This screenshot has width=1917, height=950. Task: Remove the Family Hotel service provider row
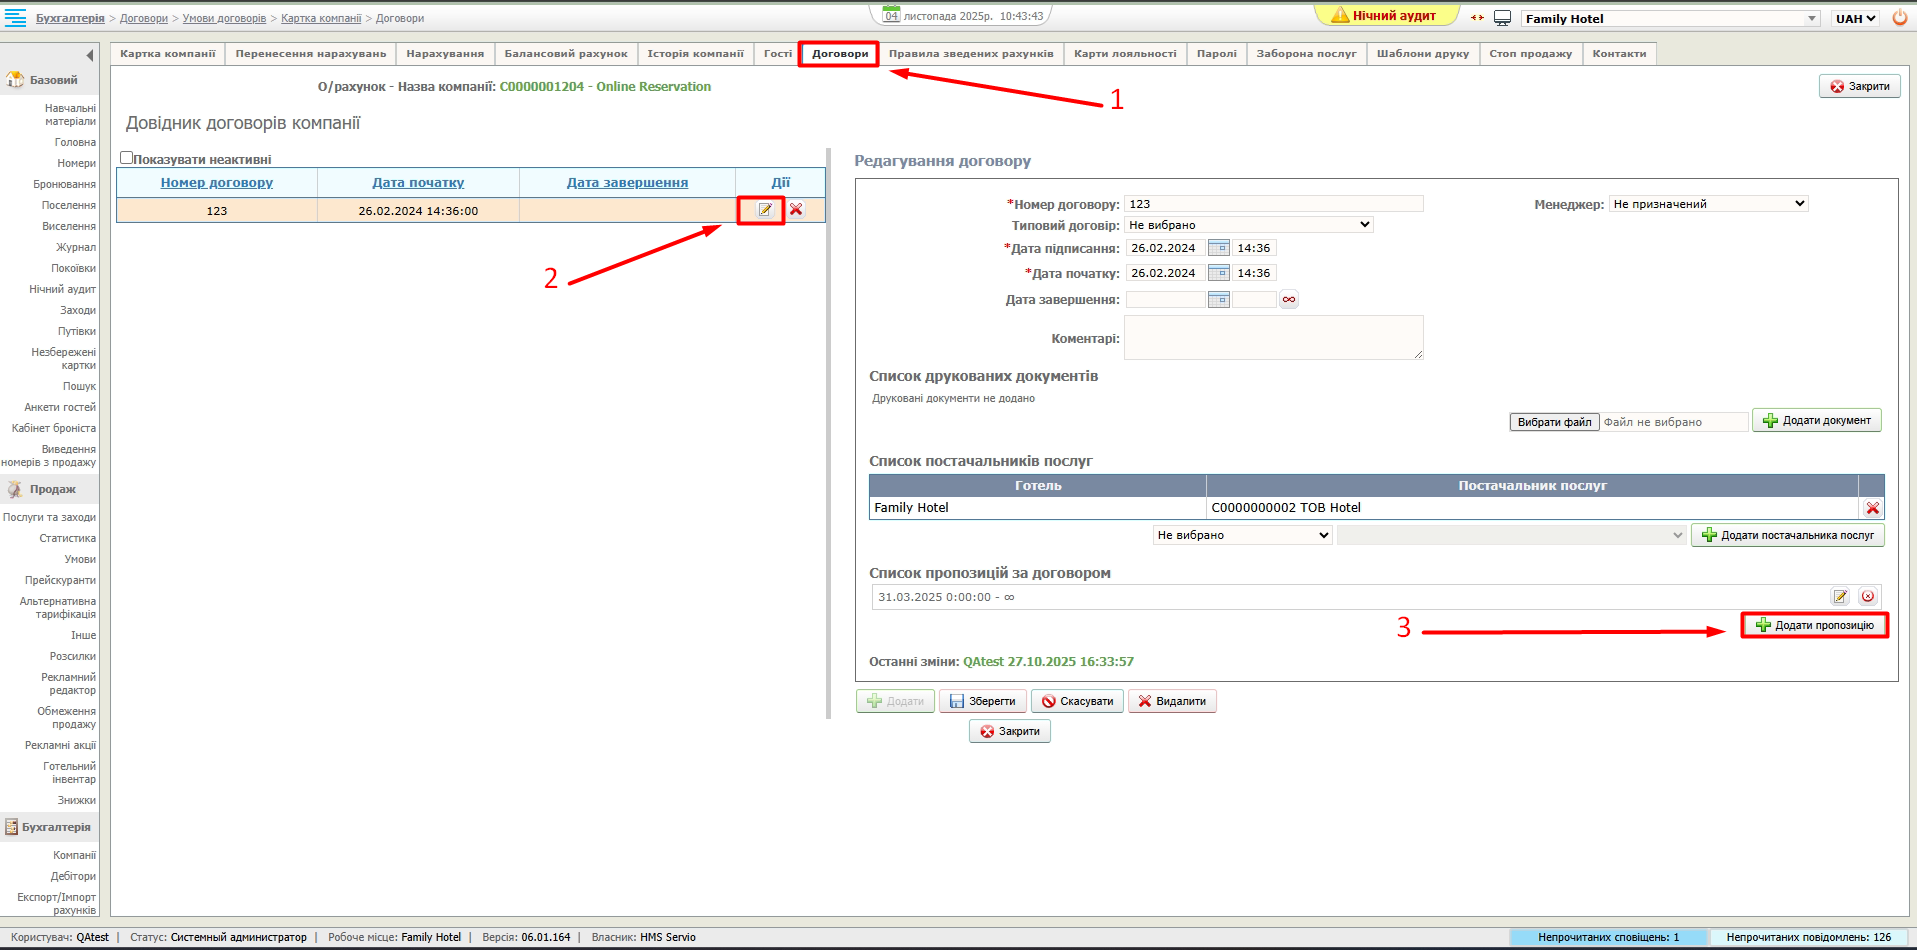1872,508
